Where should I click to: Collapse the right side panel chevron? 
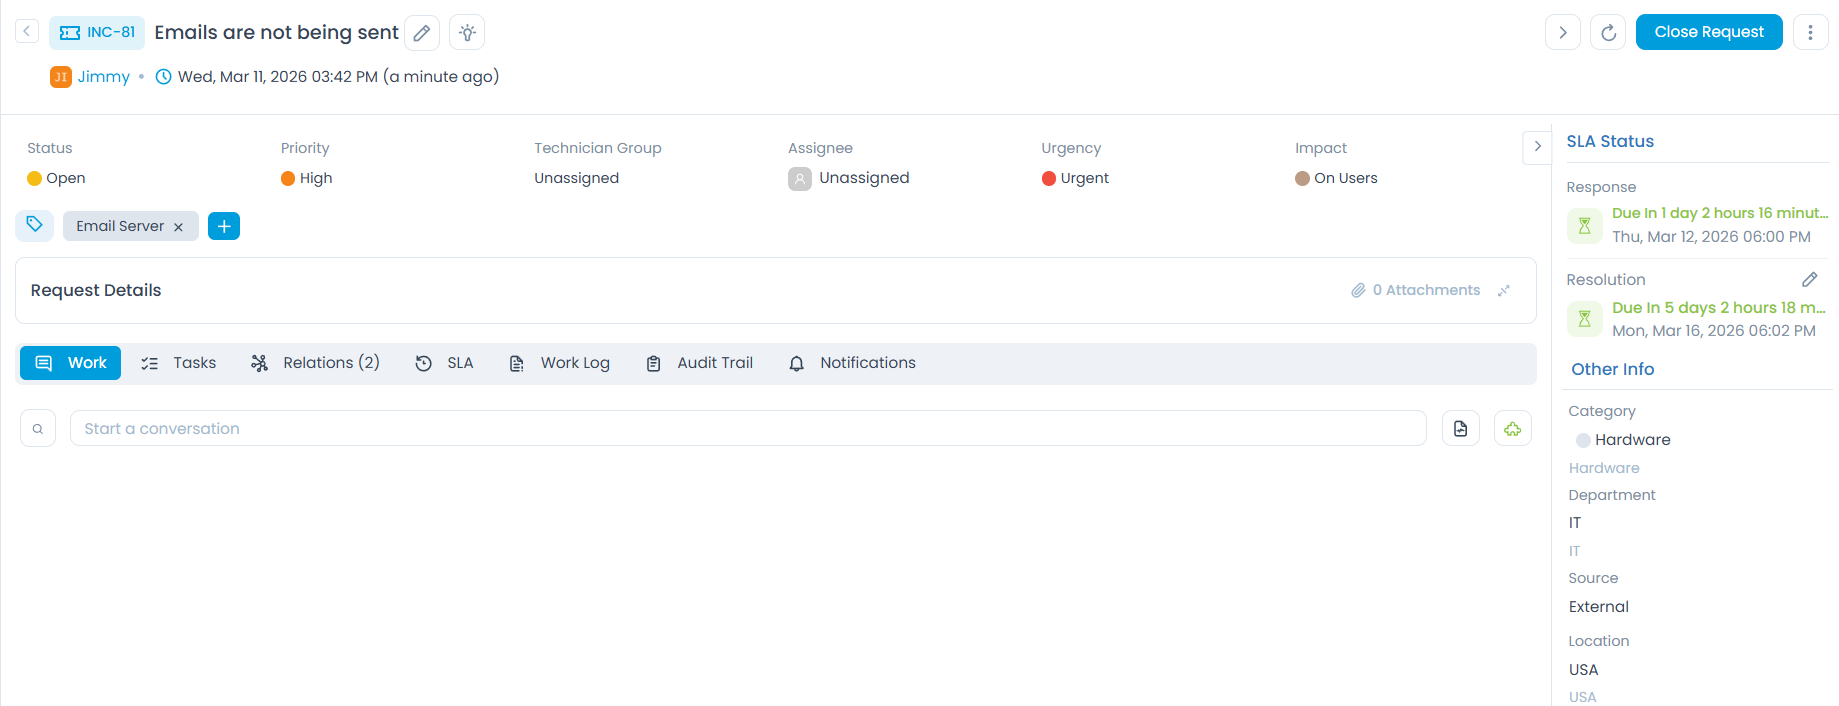(1537, 146)
